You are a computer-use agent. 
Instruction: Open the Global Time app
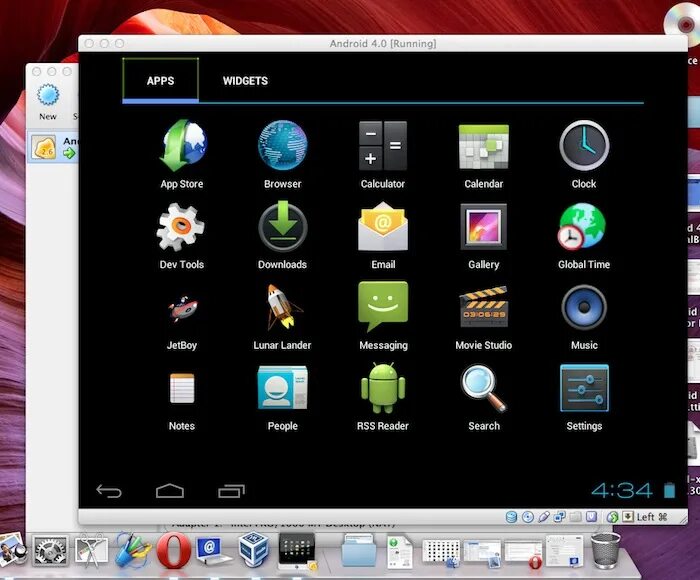(x=584, y=235)
